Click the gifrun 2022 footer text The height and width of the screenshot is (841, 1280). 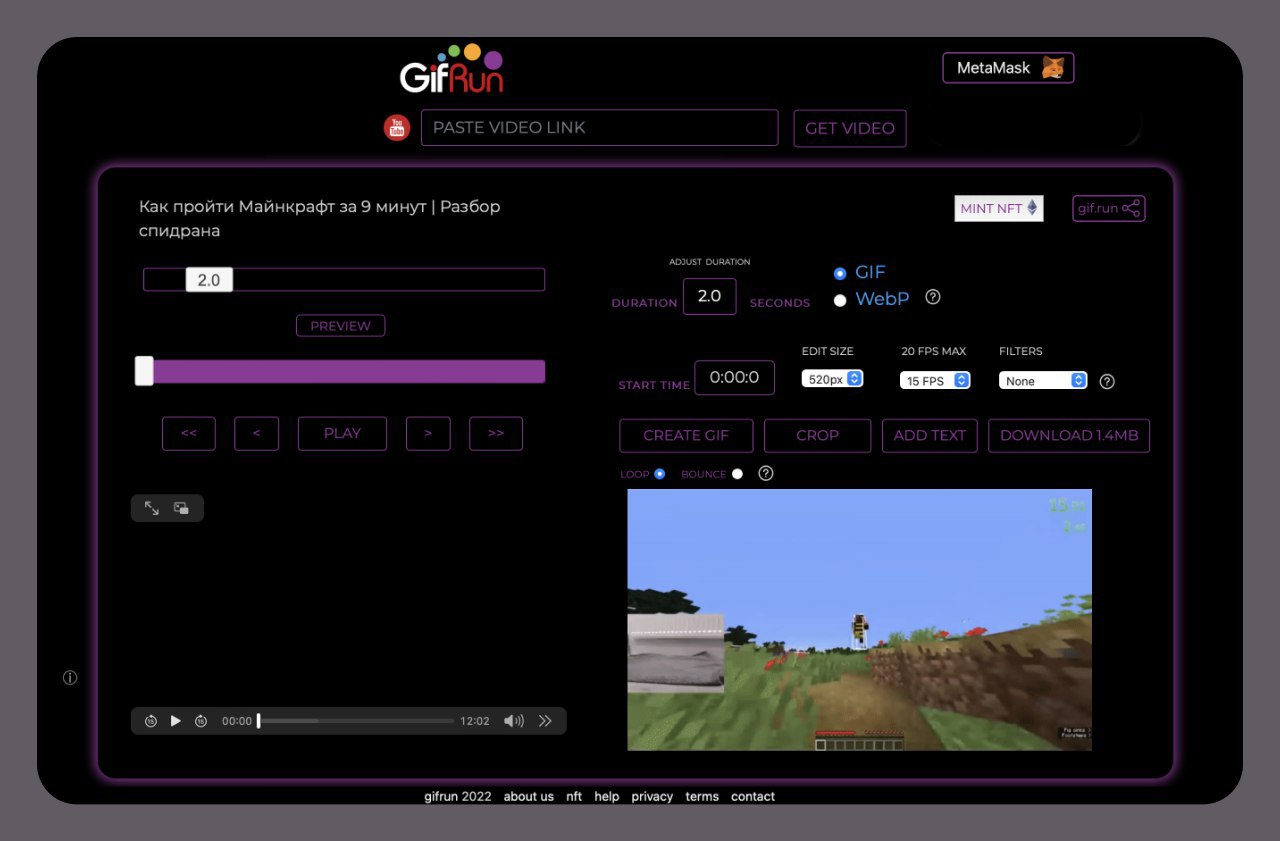click(458, 797)
